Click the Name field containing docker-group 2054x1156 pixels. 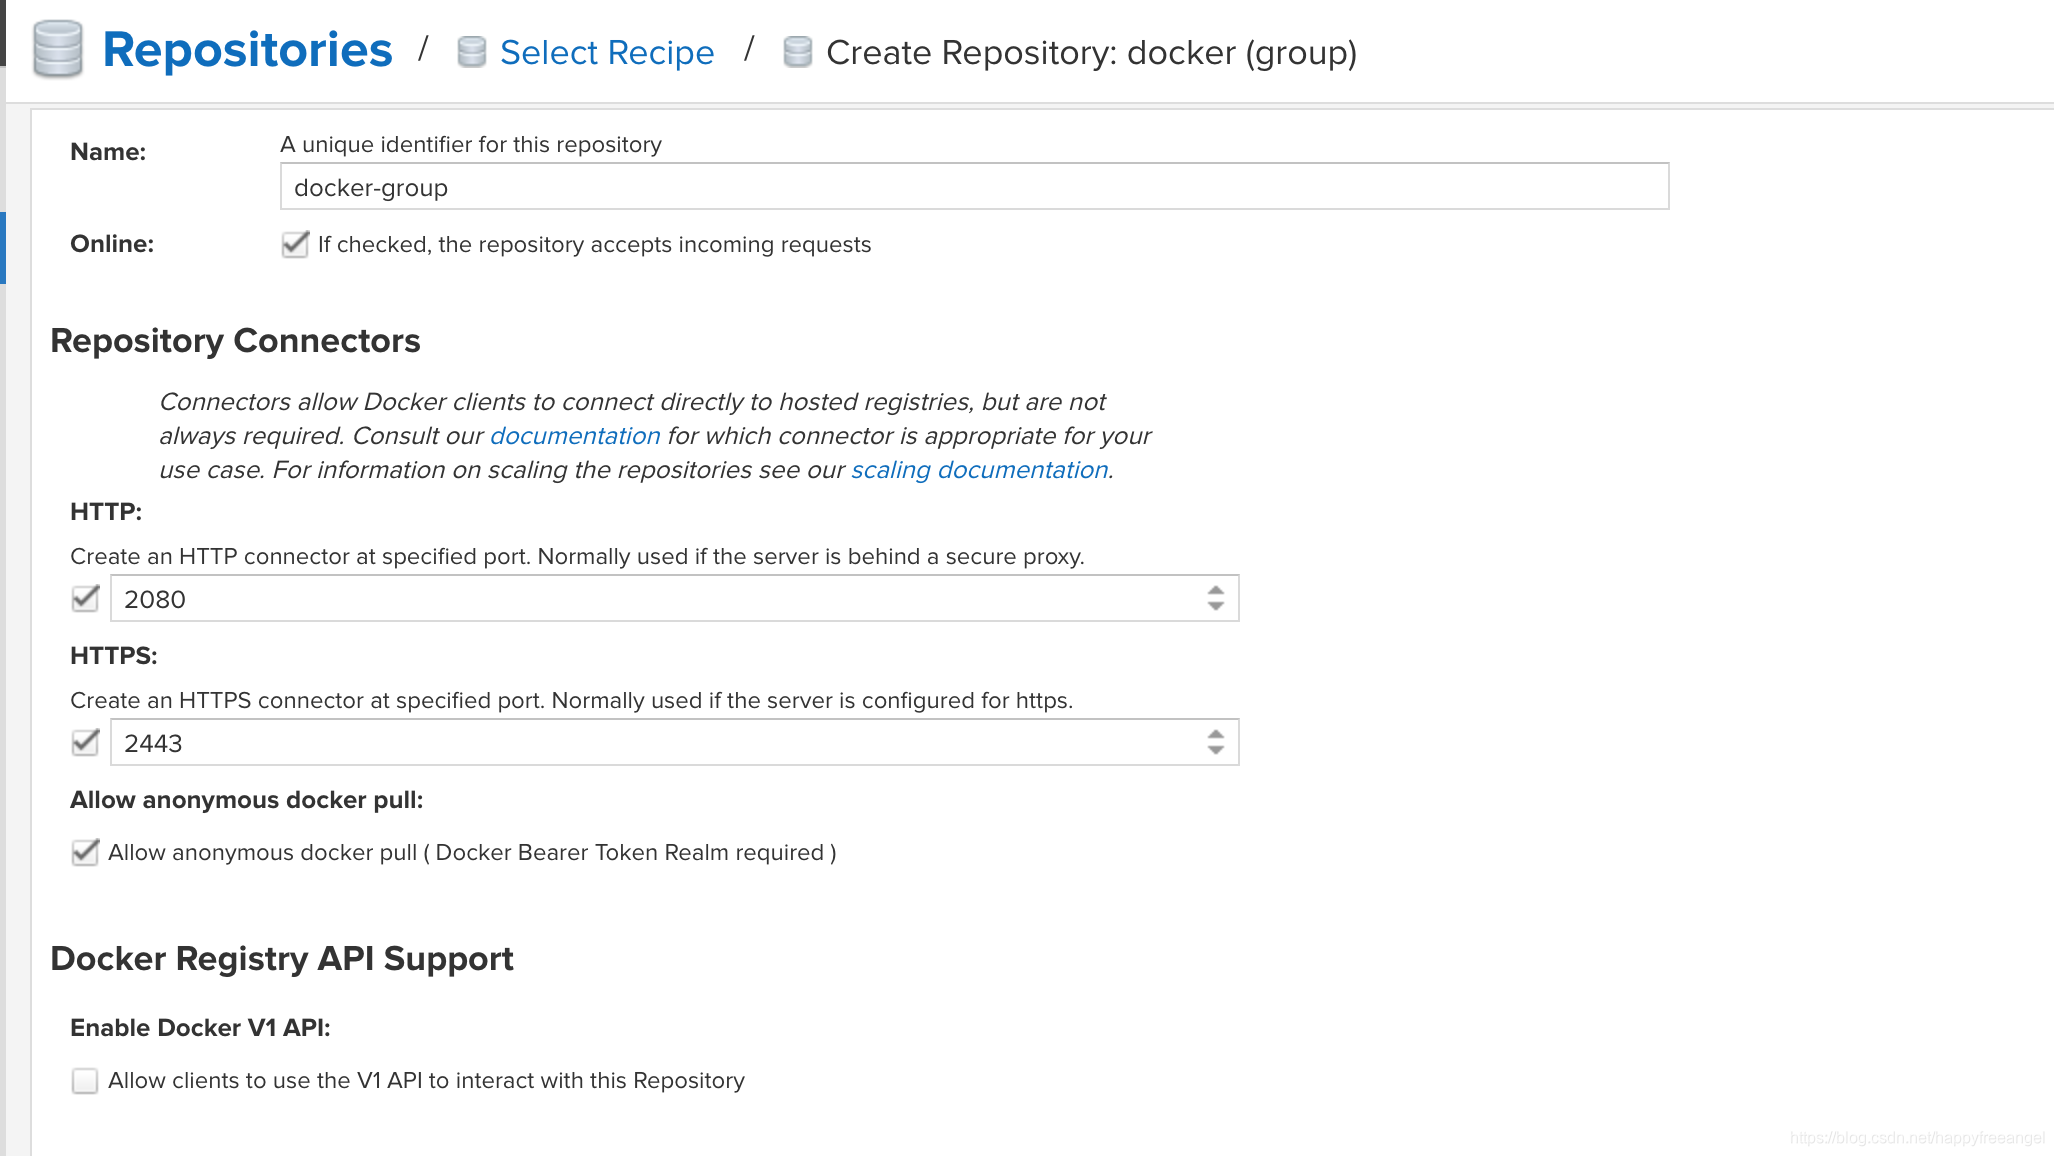[974, 187]
